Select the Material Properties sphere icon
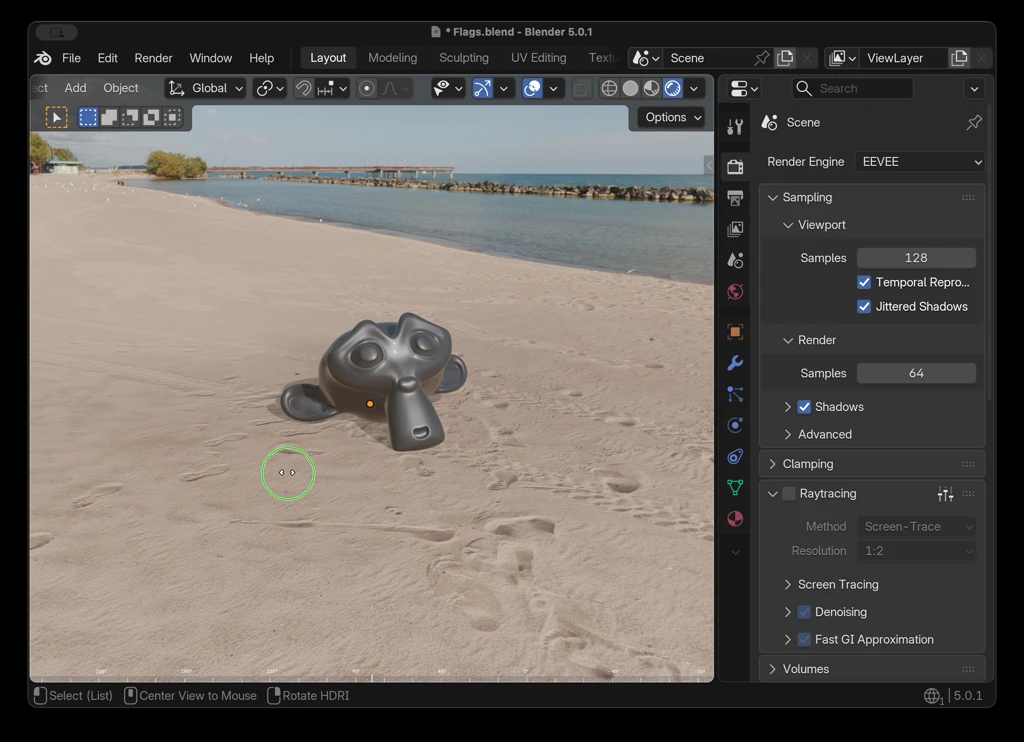Screen dimensions: 1024x742 735,519
